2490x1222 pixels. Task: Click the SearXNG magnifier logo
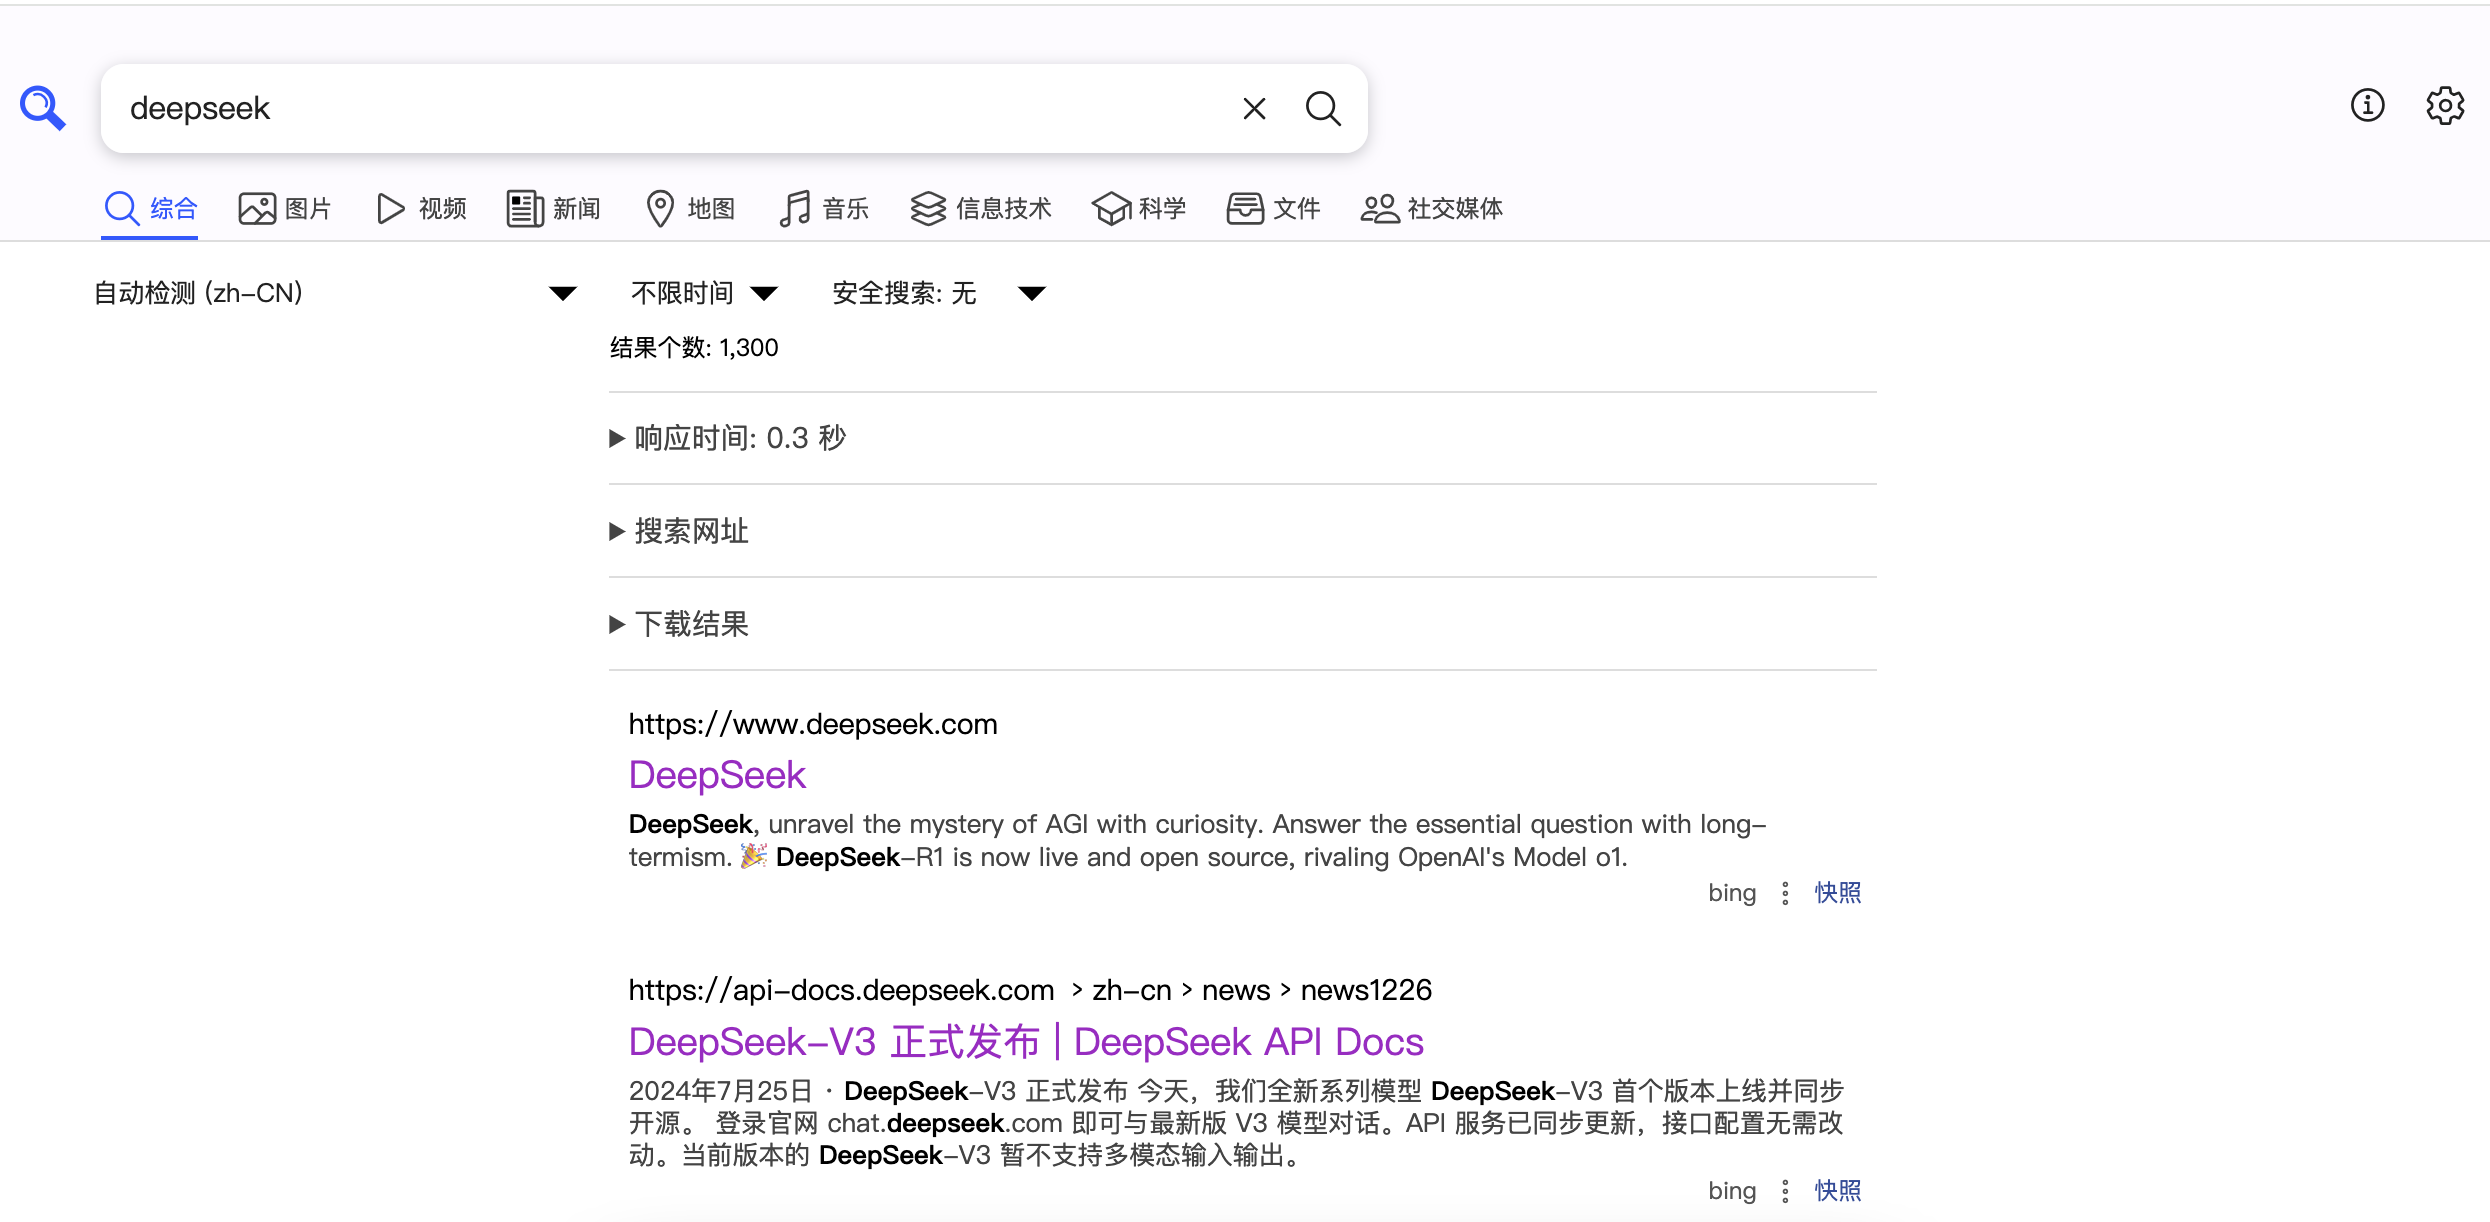[43, 108]
